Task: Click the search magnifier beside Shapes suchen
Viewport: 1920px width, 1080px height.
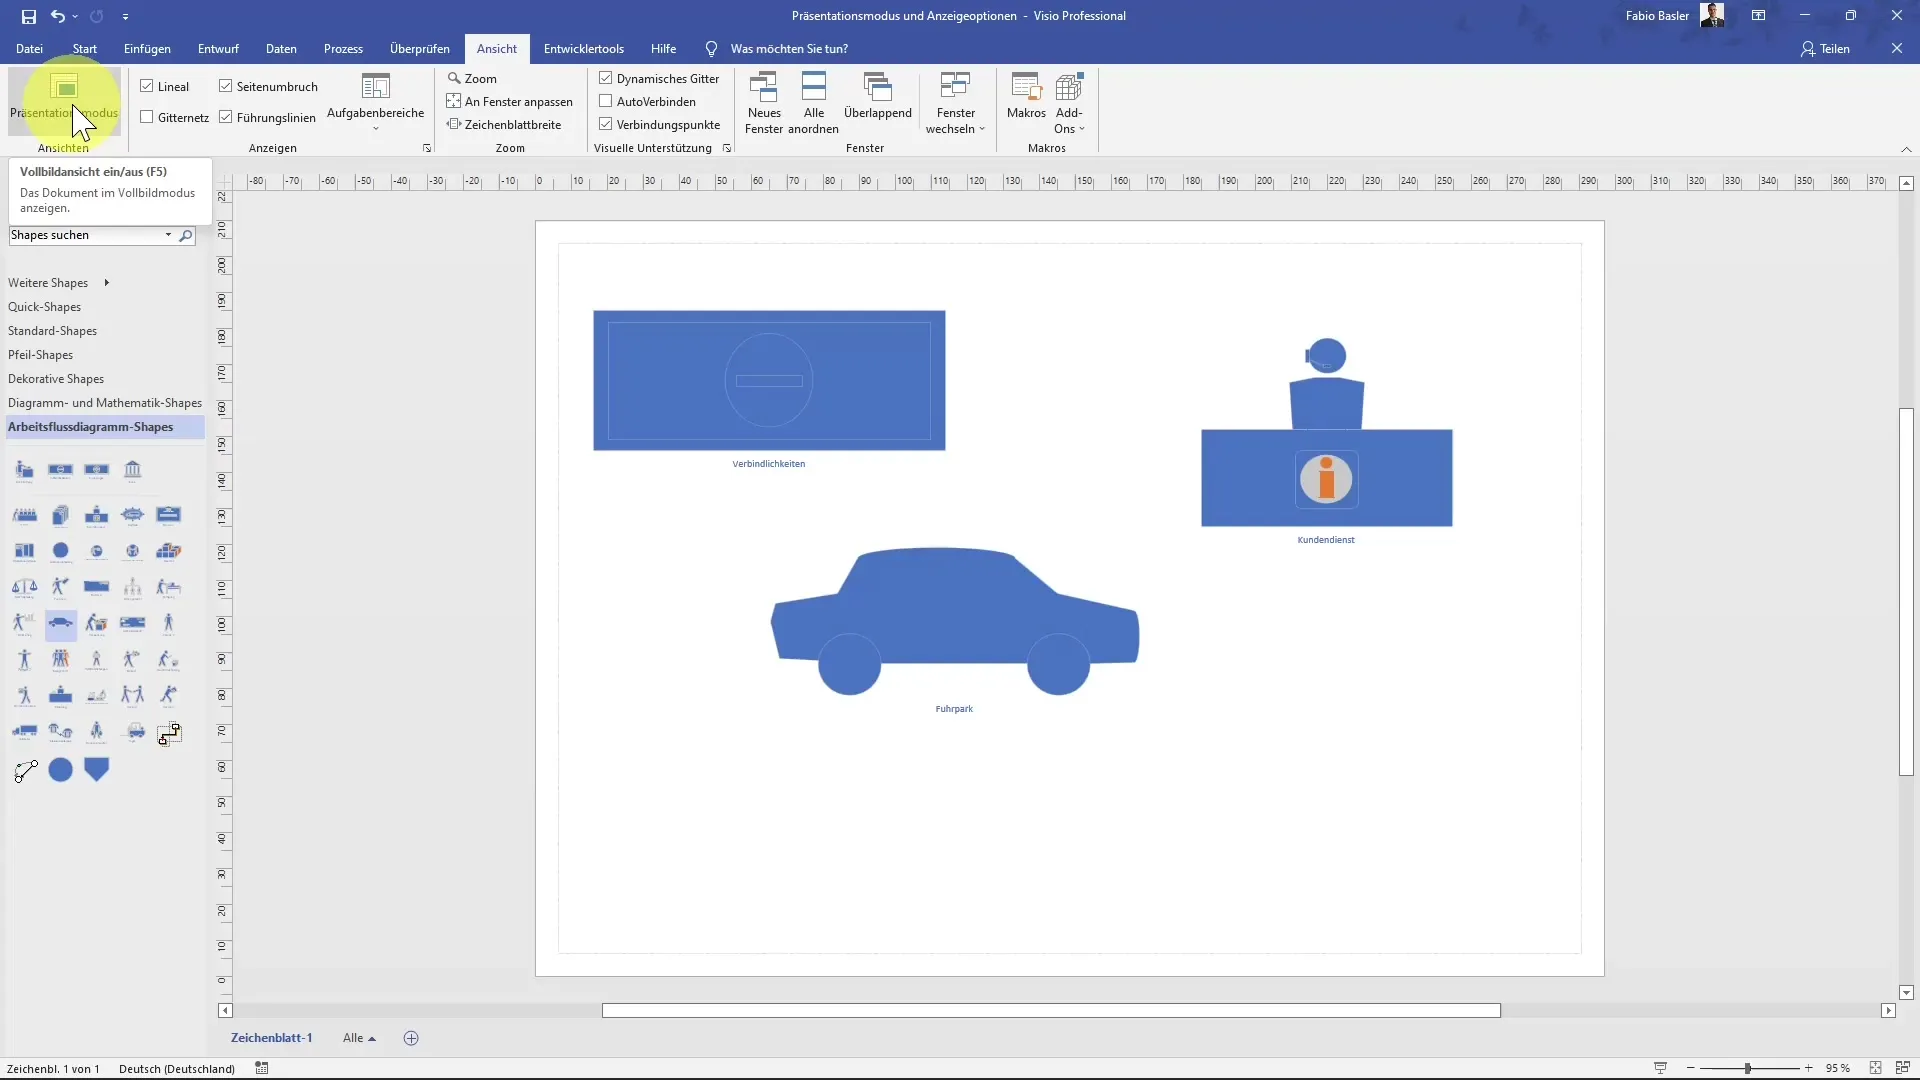Action: 185,236
